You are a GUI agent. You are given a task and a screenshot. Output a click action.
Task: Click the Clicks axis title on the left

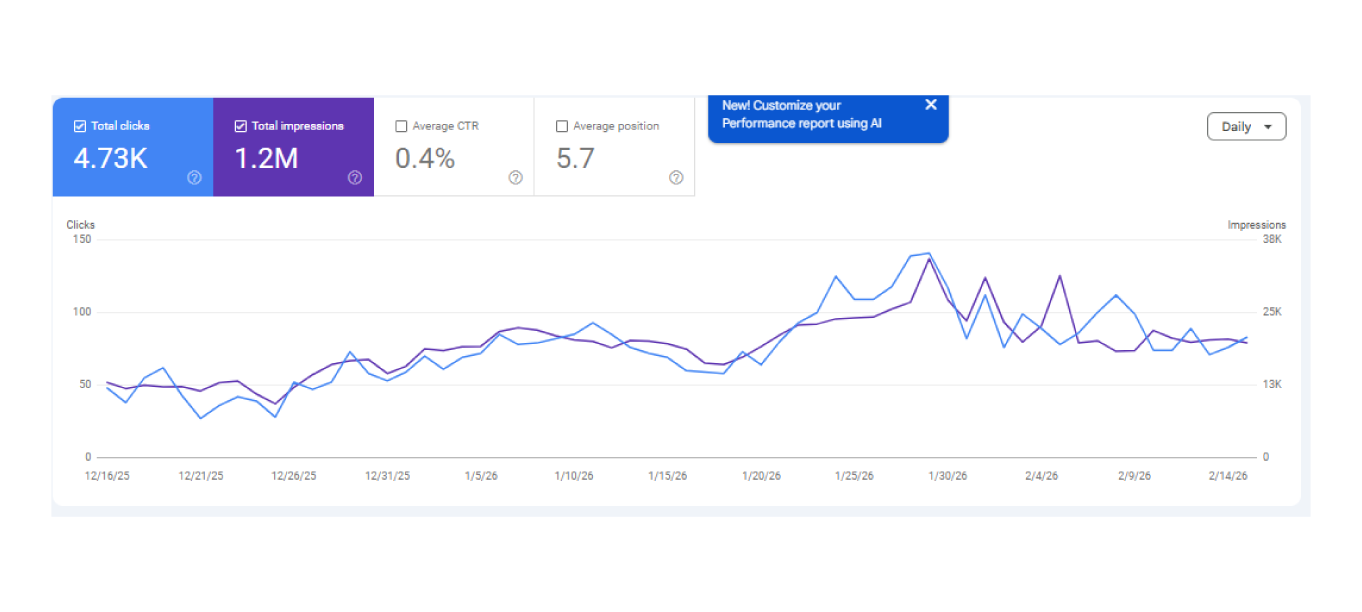(81, 225)
